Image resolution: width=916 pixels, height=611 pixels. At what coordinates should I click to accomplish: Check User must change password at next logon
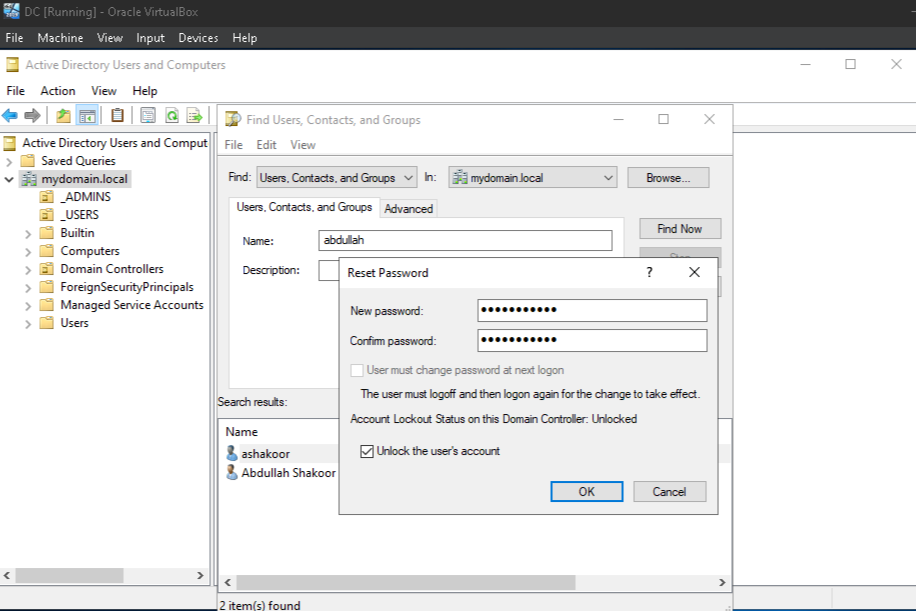pyautogui.click(x=356, y=370)
